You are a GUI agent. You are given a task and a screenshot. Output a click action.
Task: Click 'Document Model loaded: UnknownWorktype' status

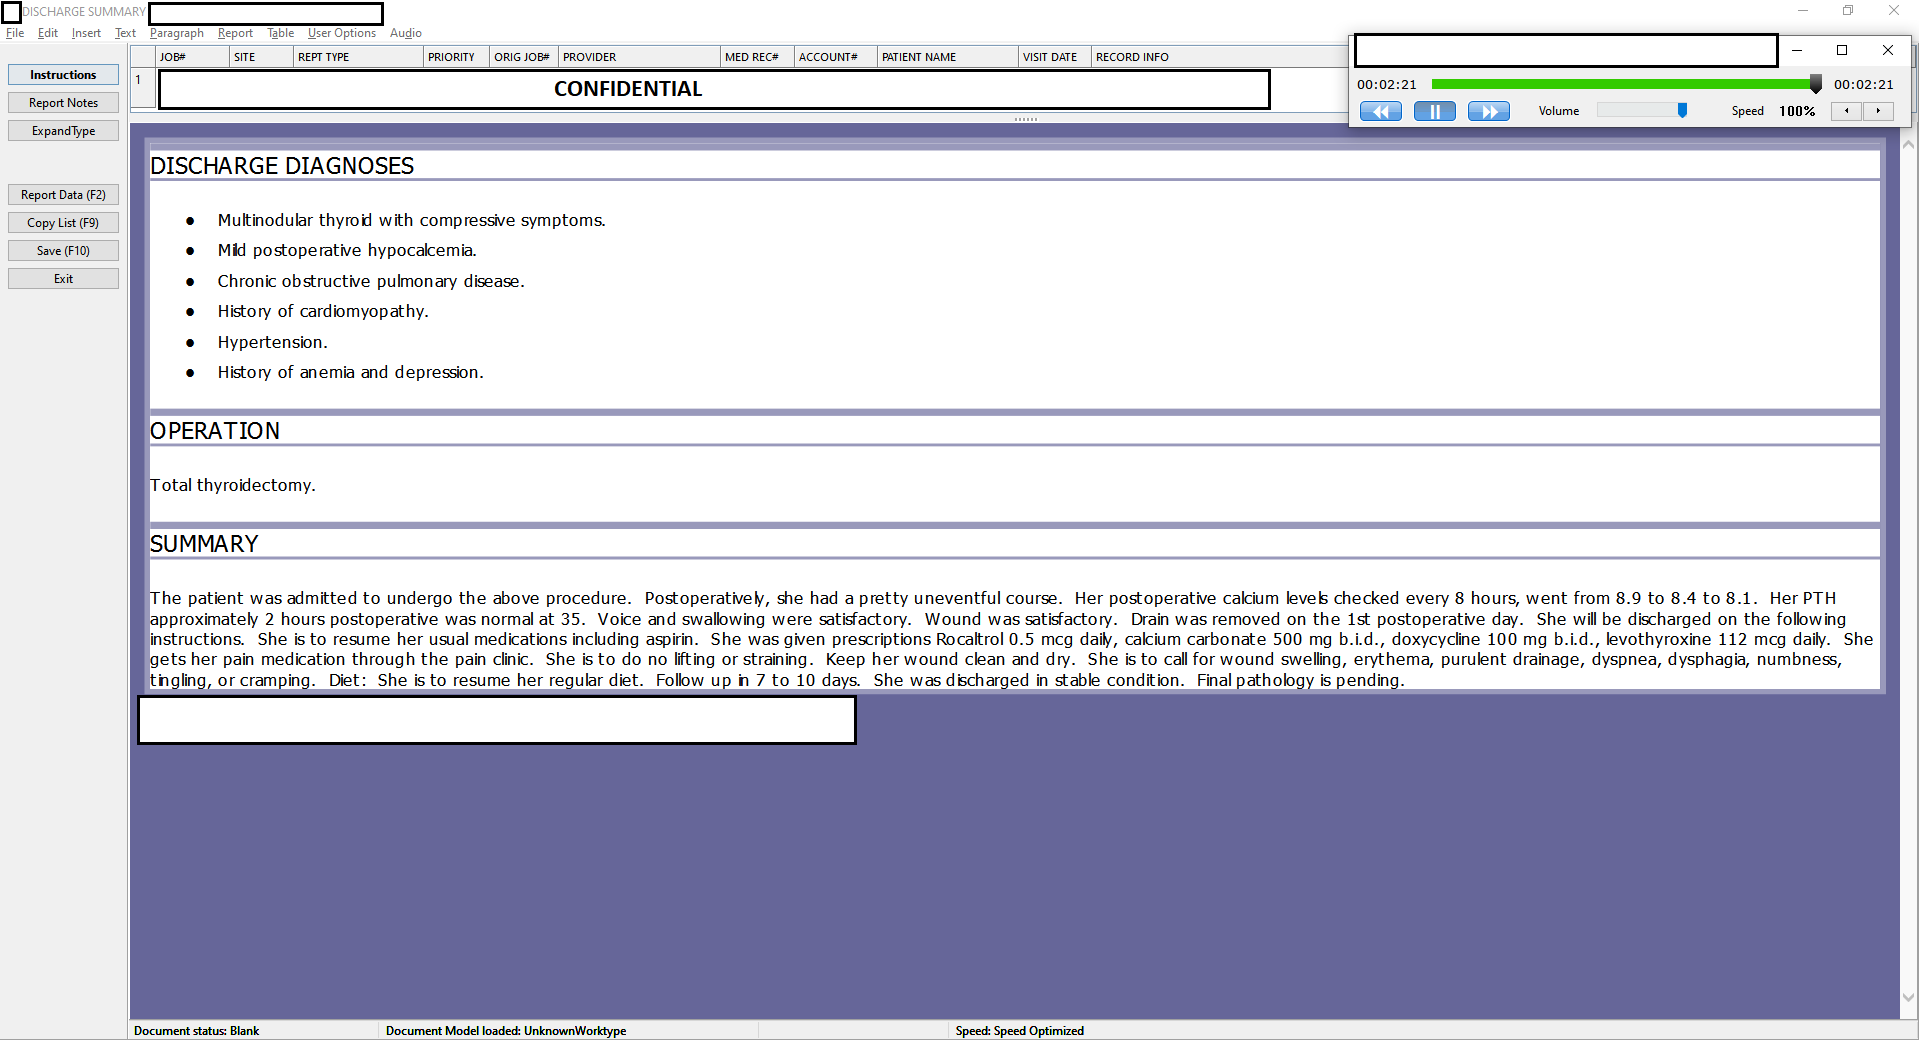(x=506, y=1031)
